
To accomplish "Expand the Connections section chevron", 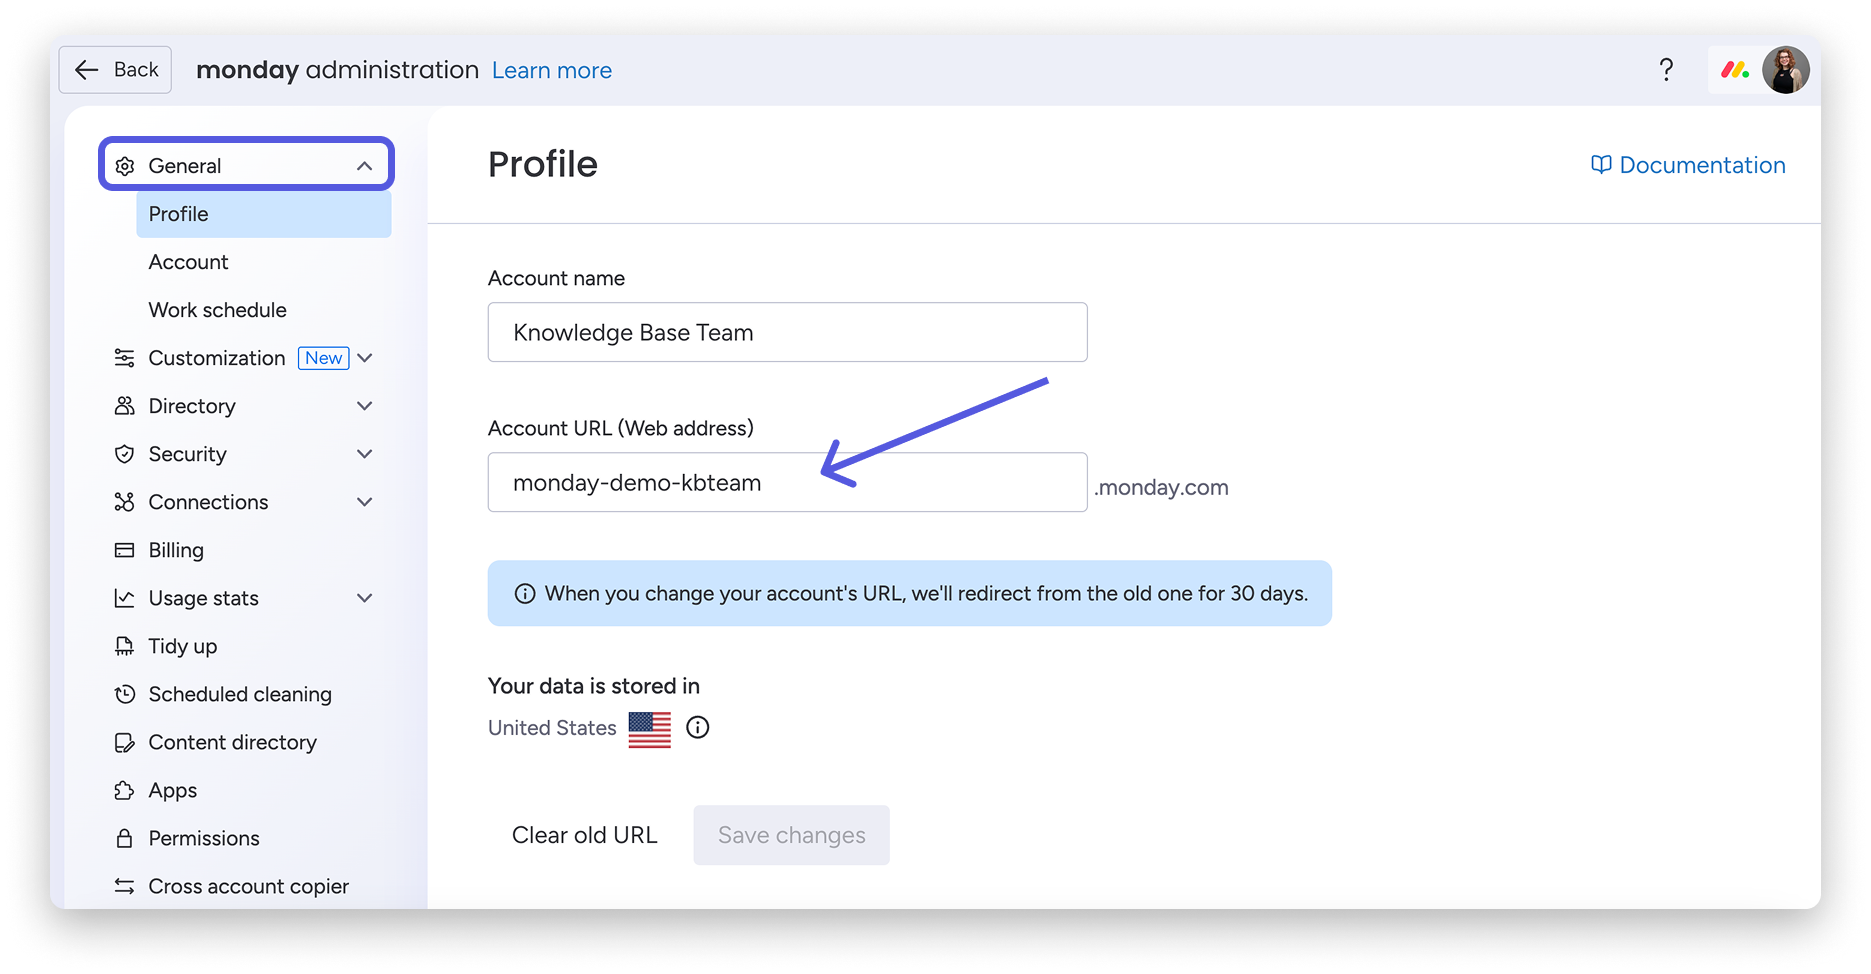I will coord(365,502).
